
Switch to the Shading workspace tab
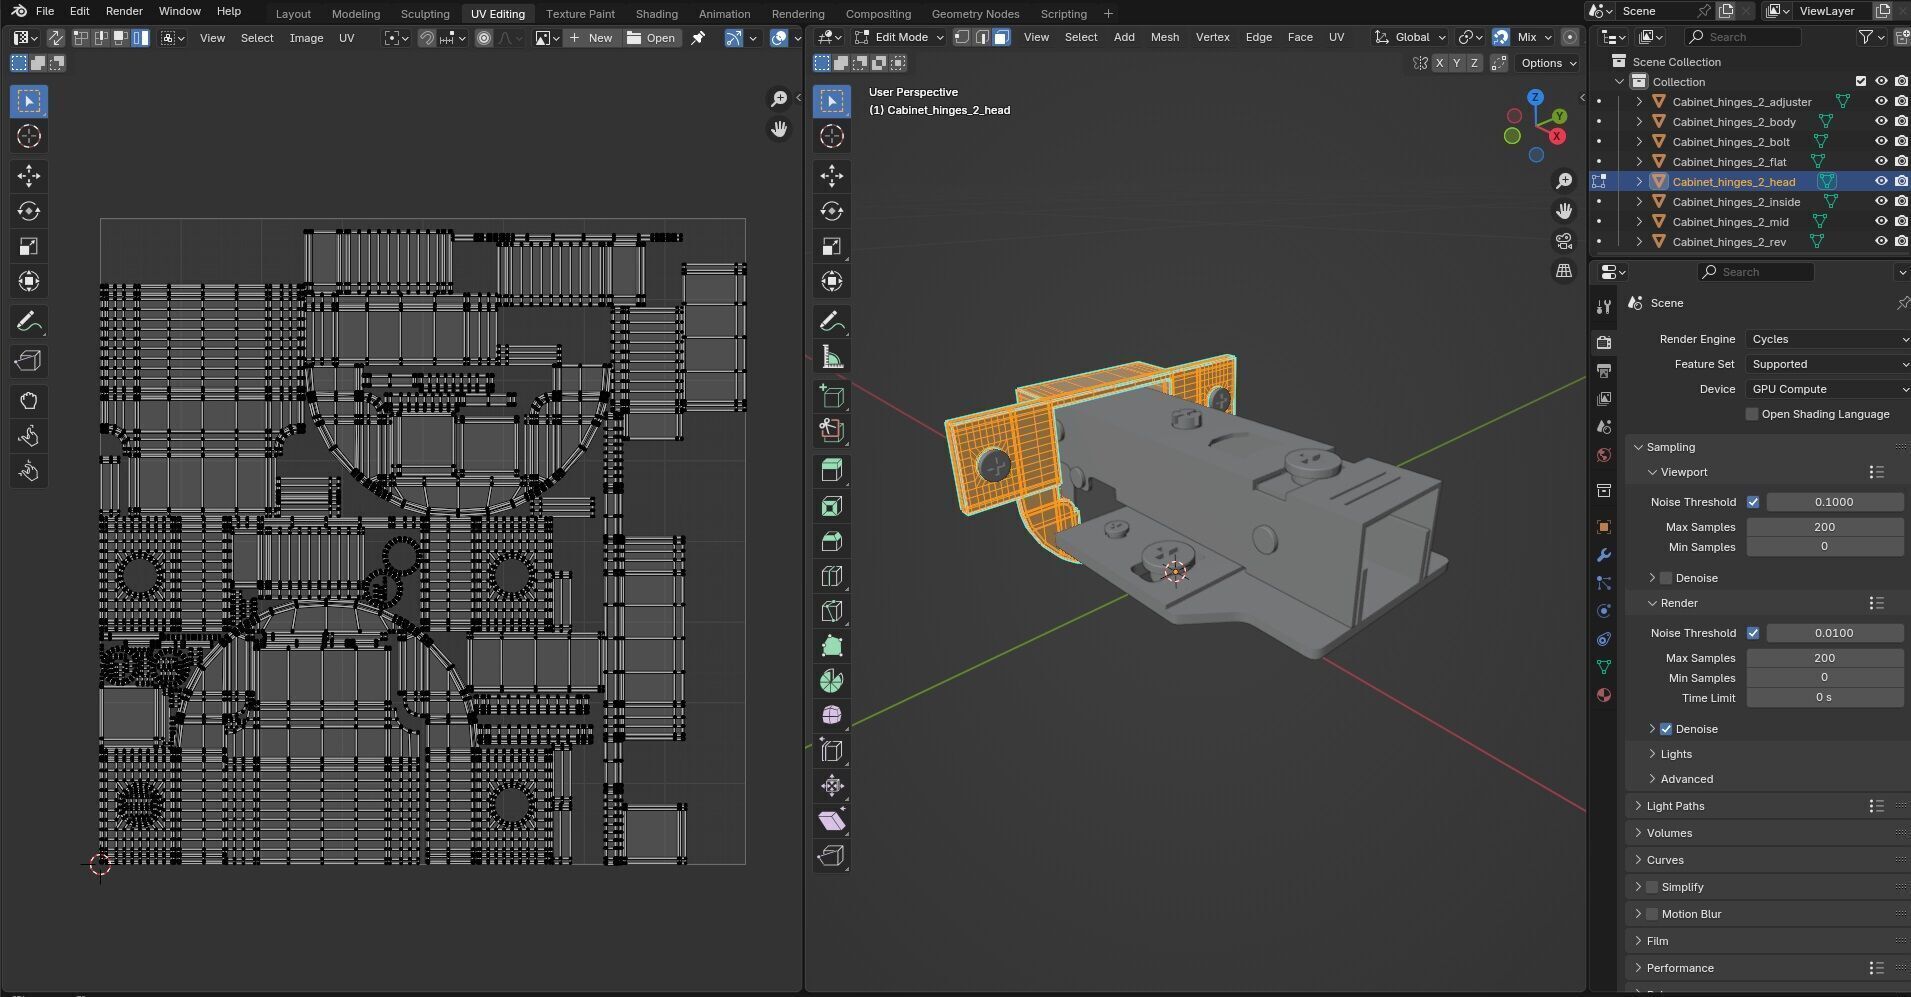656,14
